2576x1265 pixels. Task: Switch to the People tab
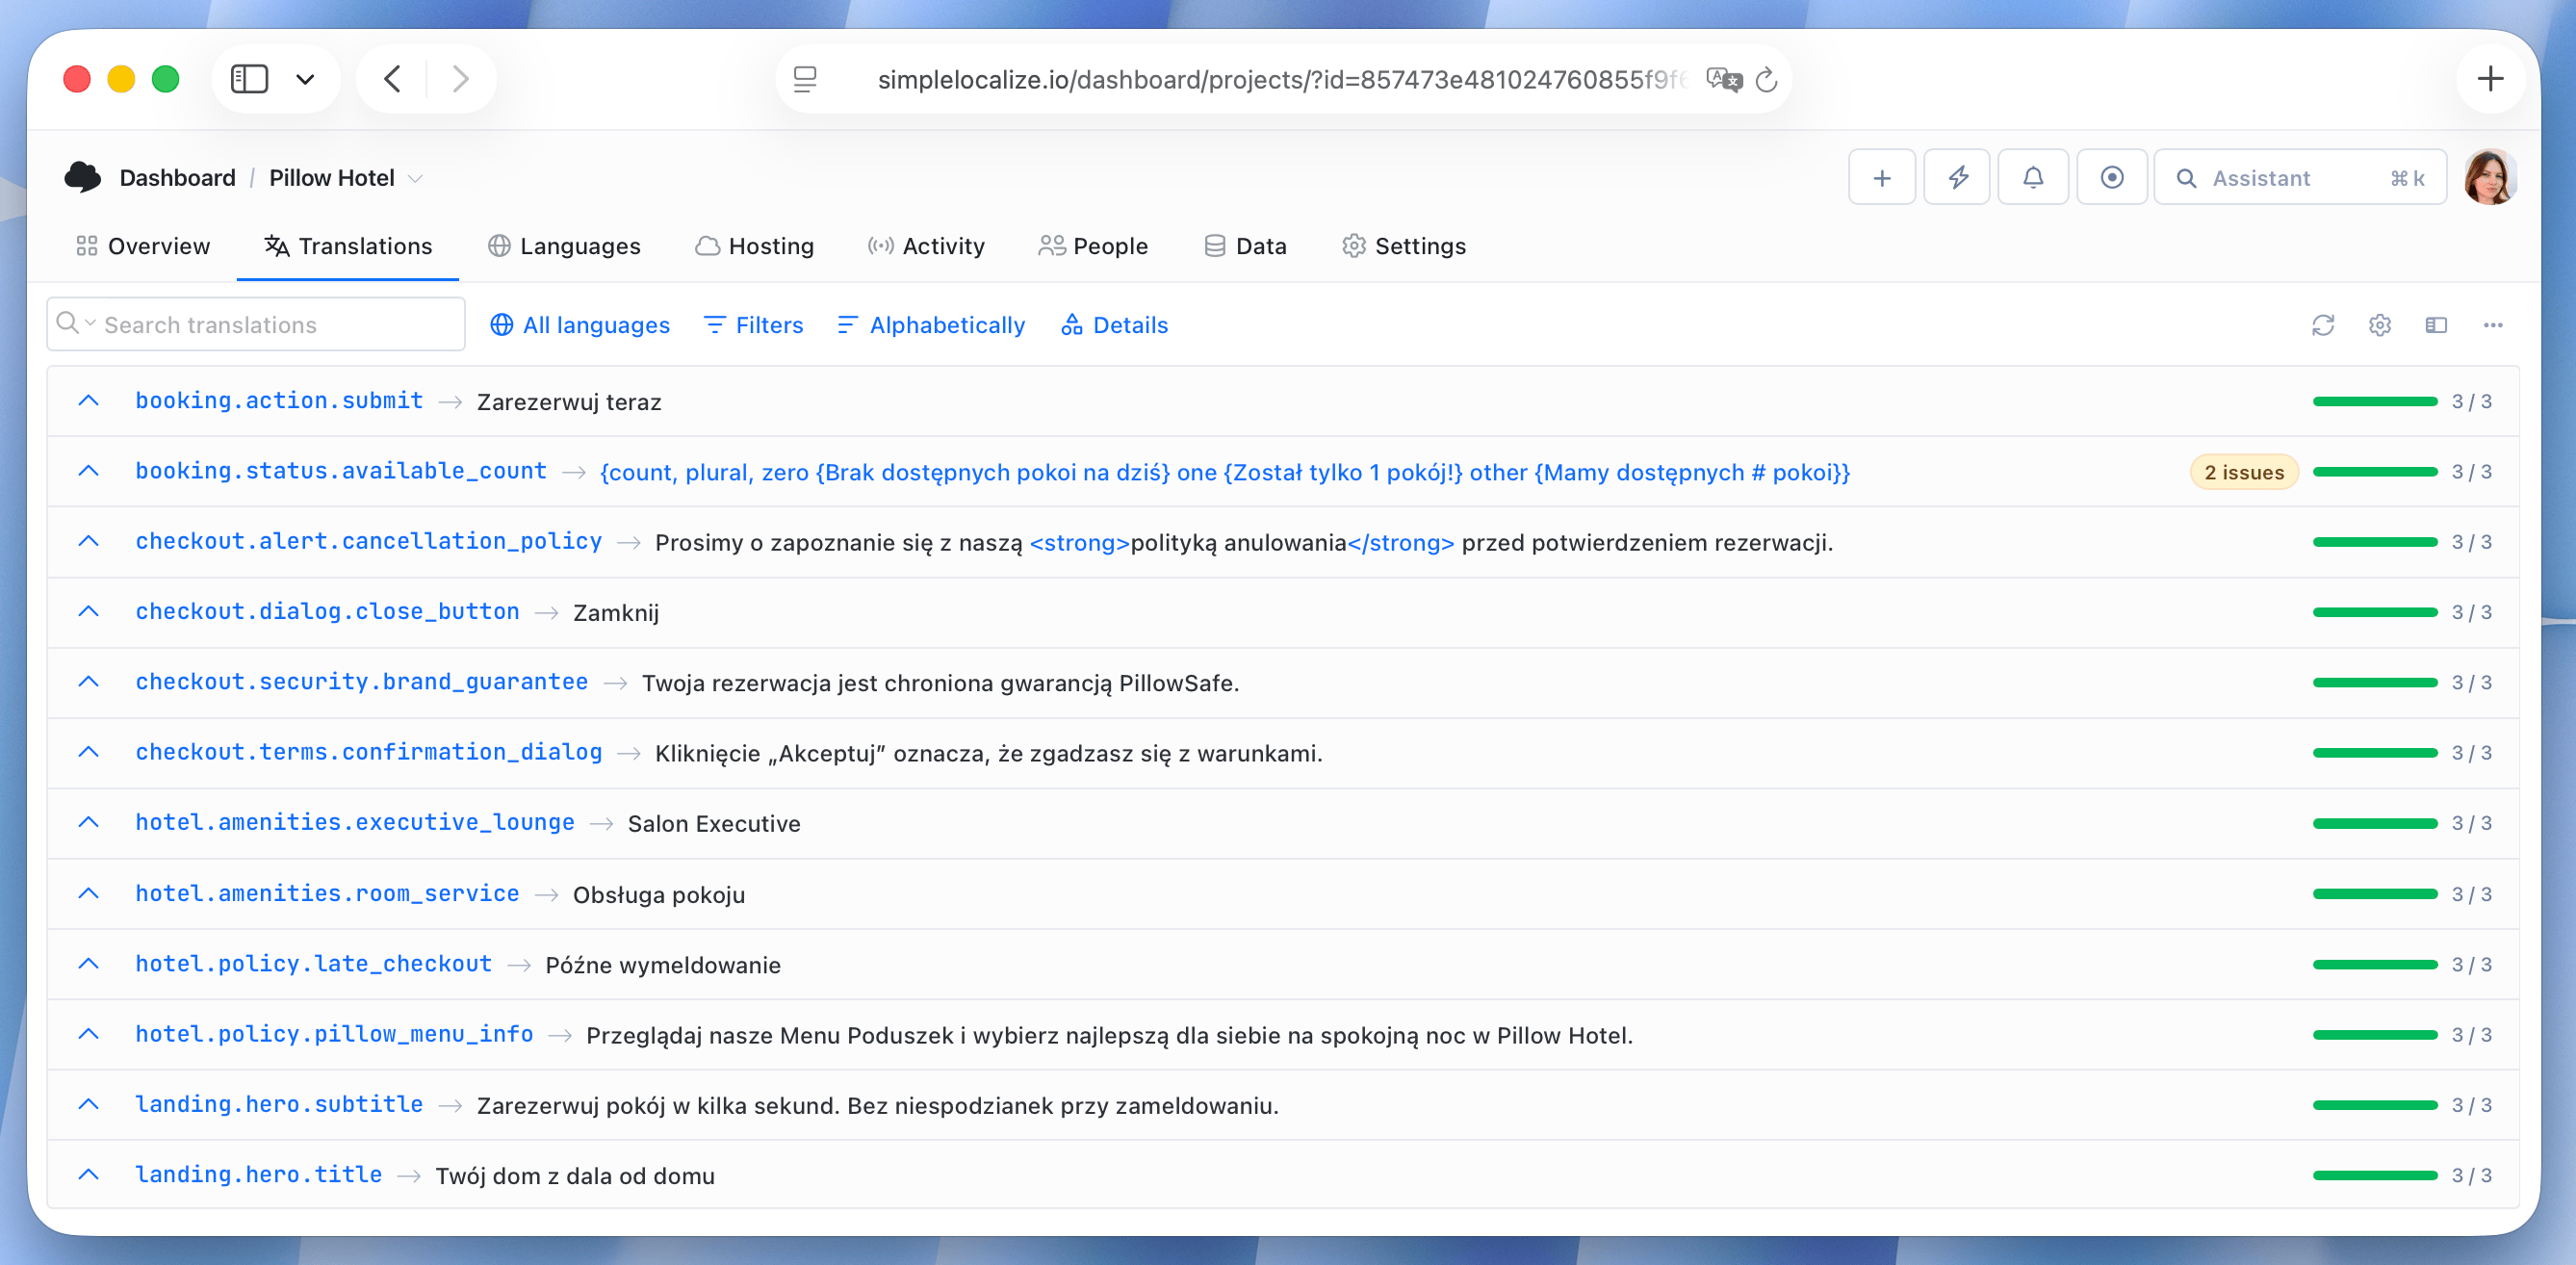(1093, 246)
